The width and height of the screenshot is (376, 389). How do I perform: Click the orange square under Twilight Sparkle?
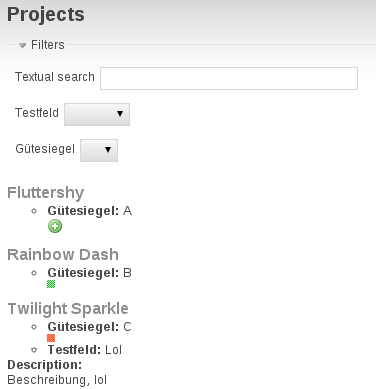coord(51,338)
